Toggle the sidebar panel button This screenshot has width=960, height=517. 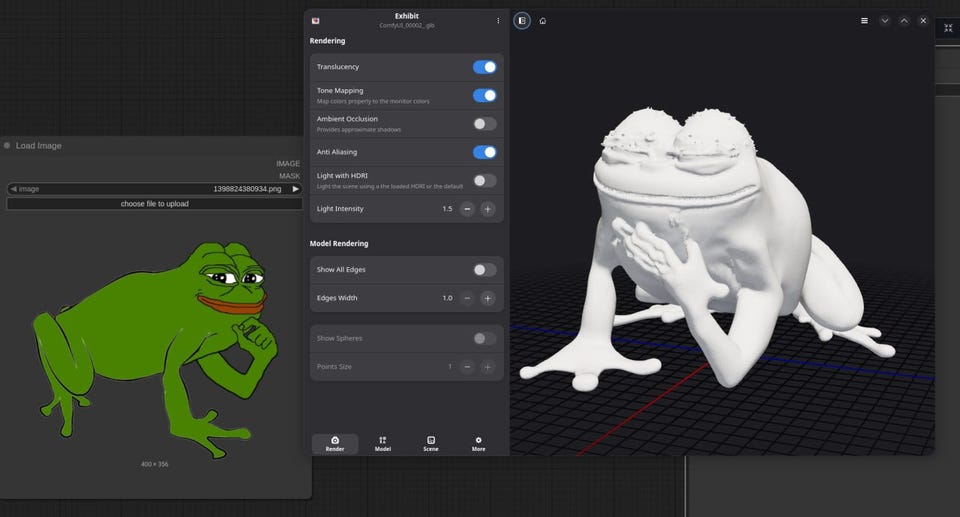point(522,20)
